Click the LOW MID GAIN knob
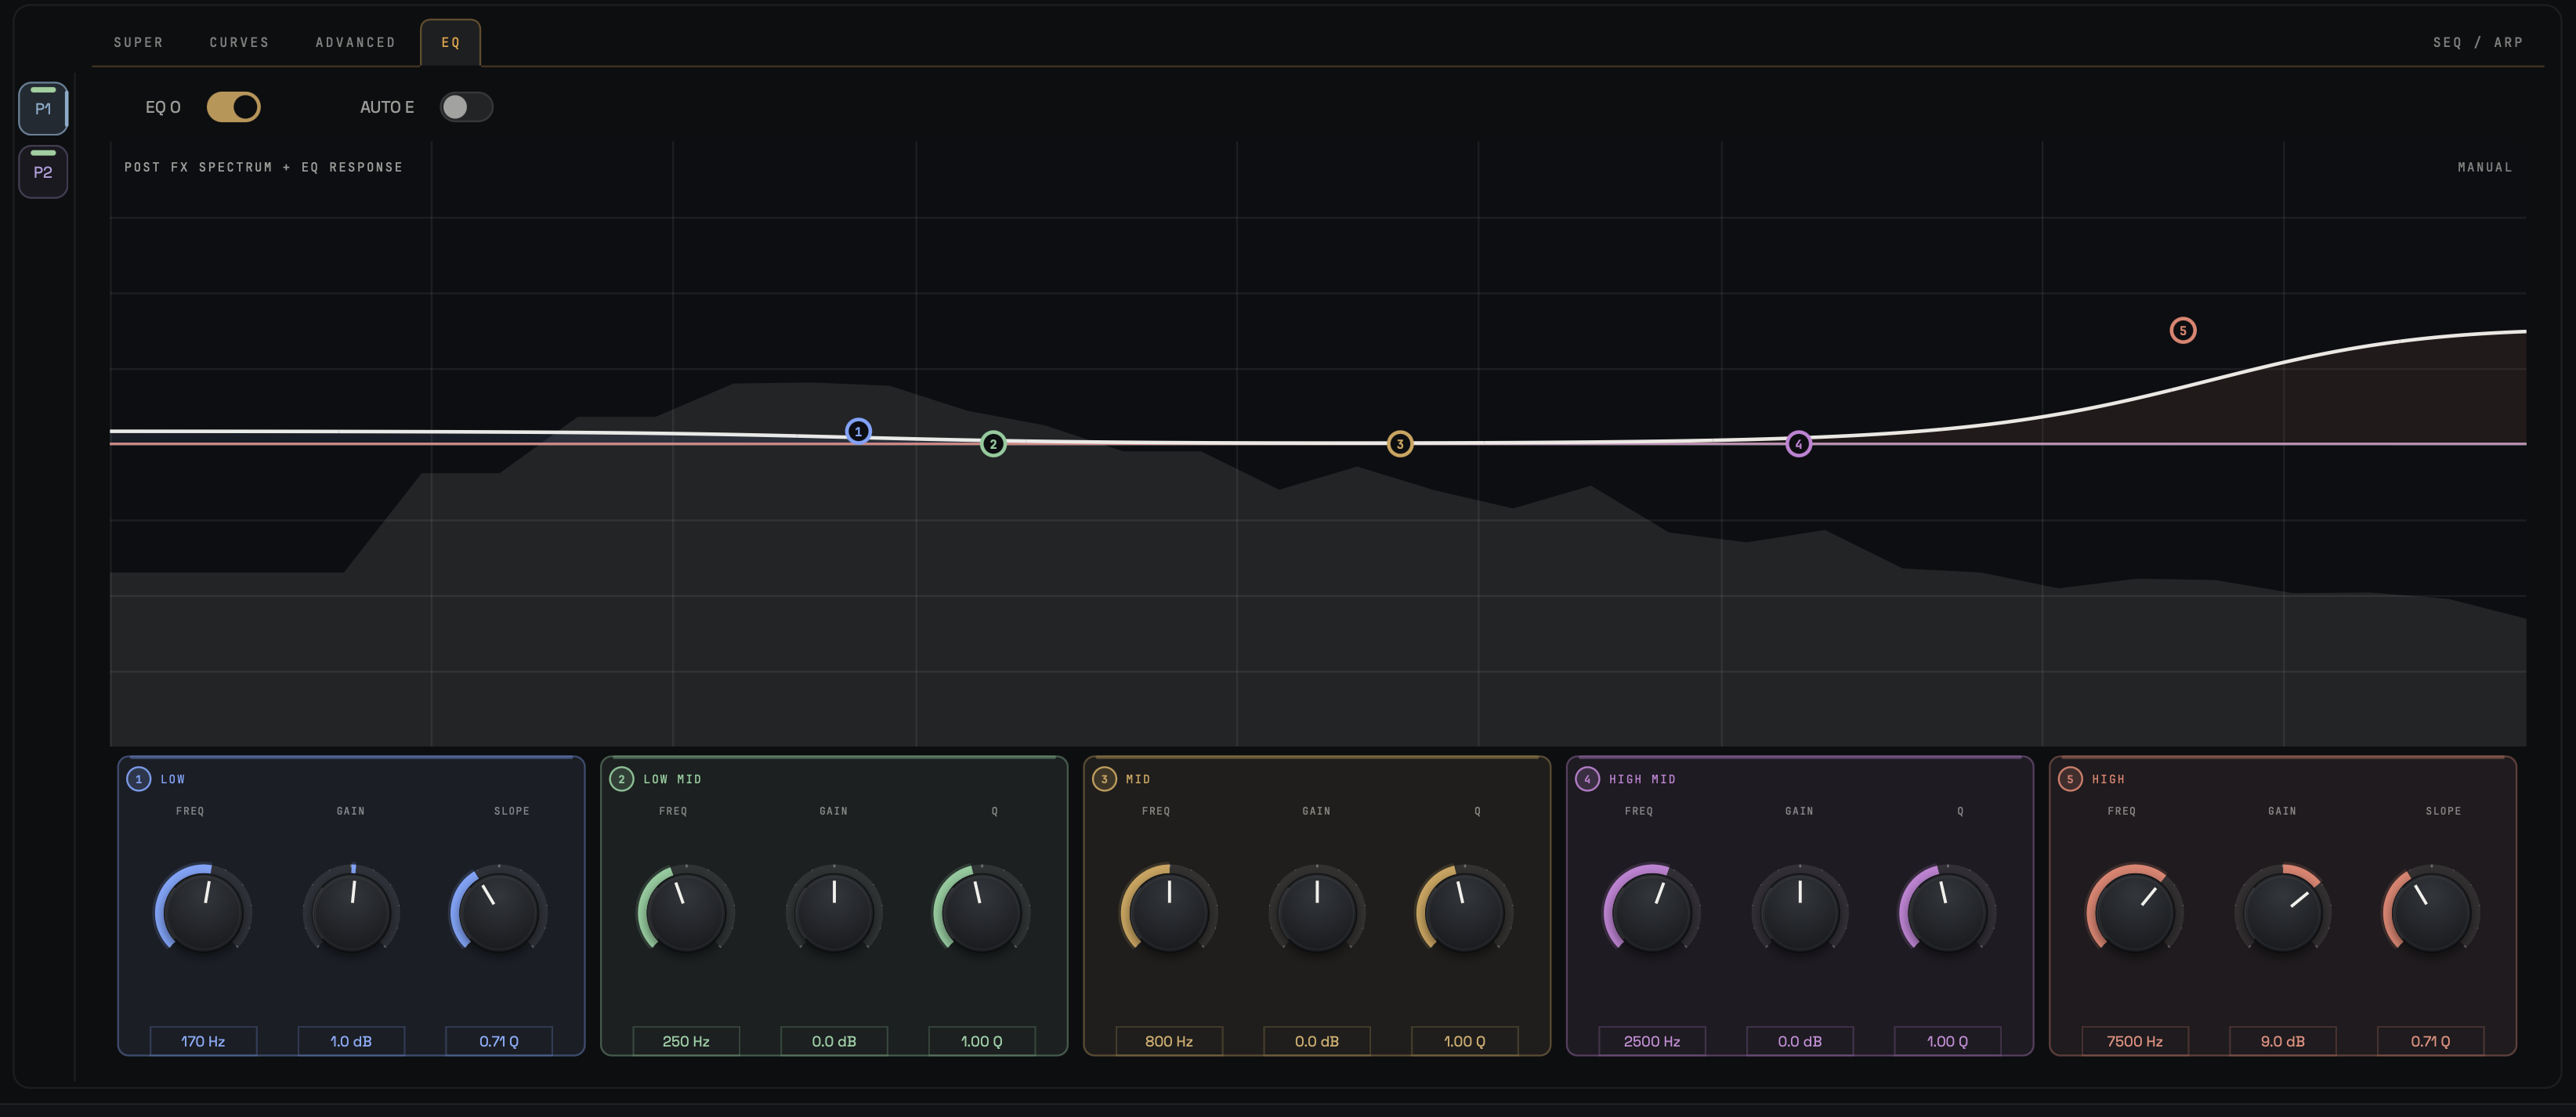 point(834,910)
